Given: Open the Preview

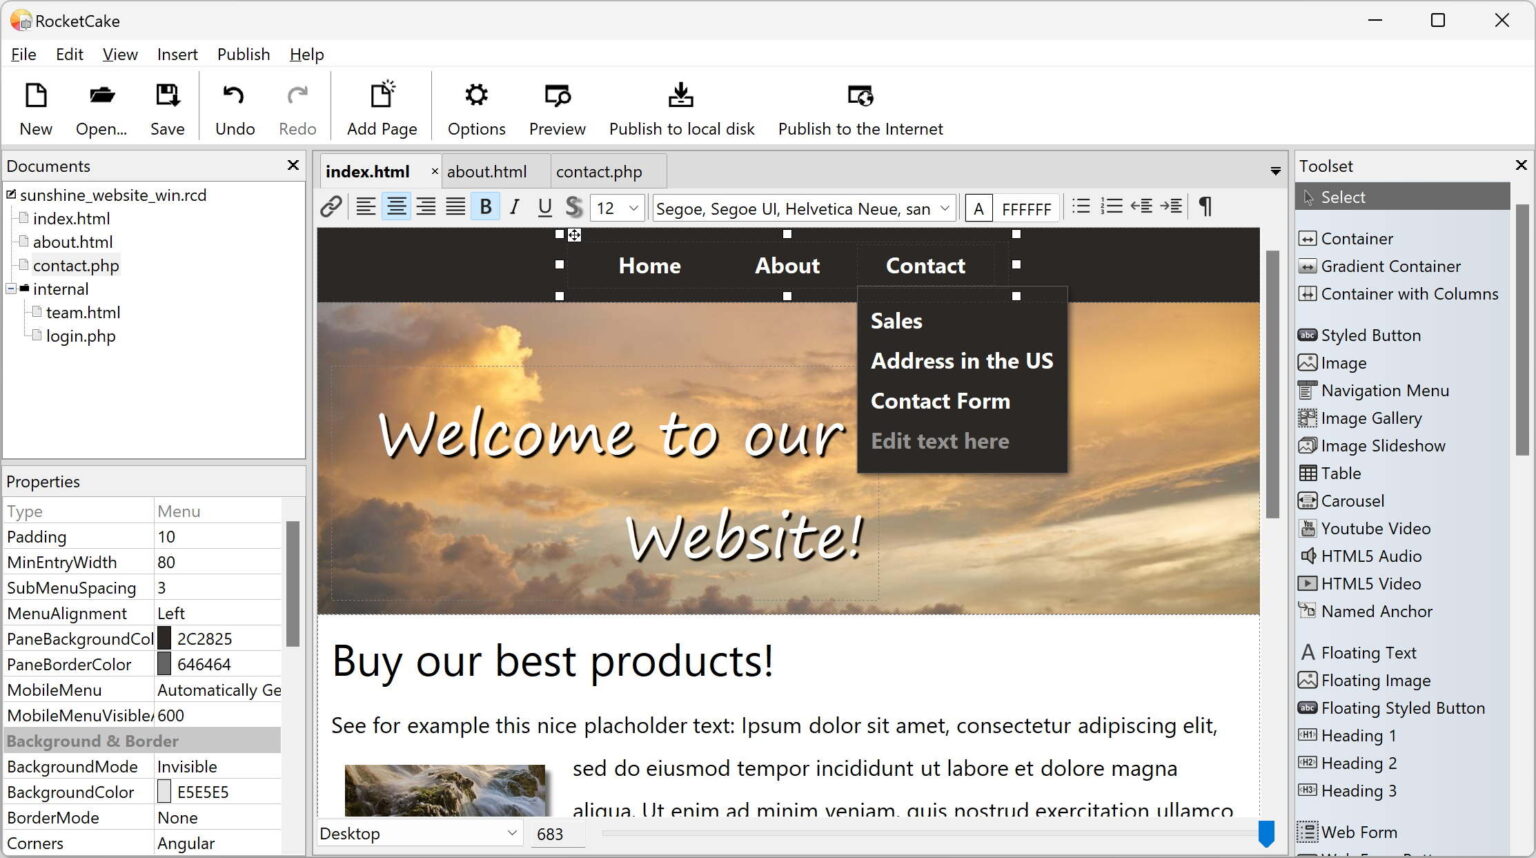Looking at the screenshot, I should [556, 106].
